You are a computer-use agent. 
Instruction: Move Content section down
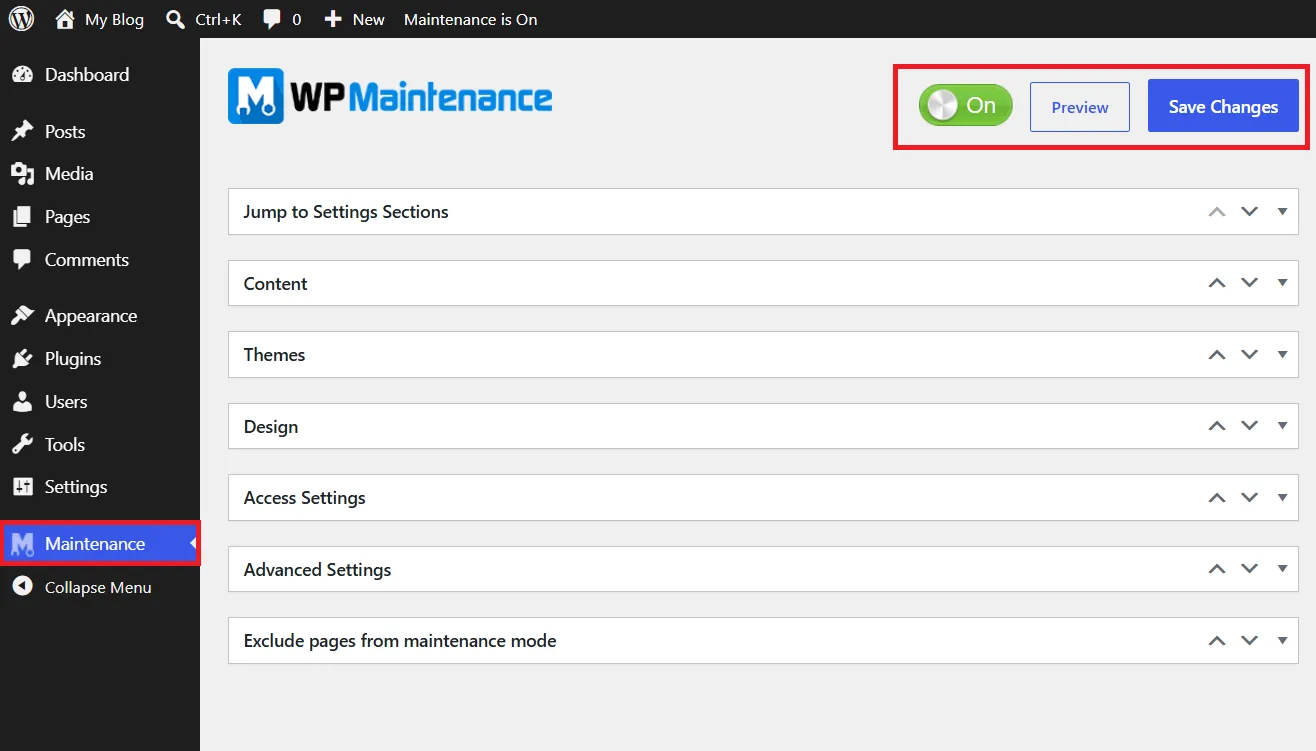coord(1249,283)
